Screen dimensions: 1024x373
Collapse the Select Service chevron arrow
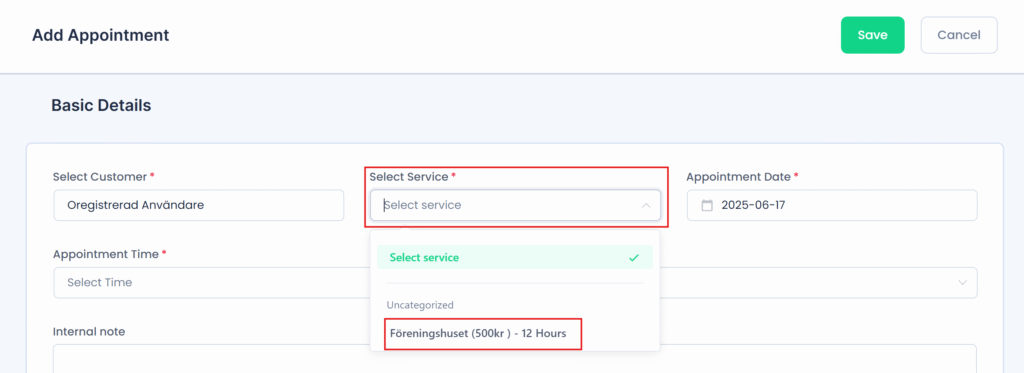[x=646, y=205]
